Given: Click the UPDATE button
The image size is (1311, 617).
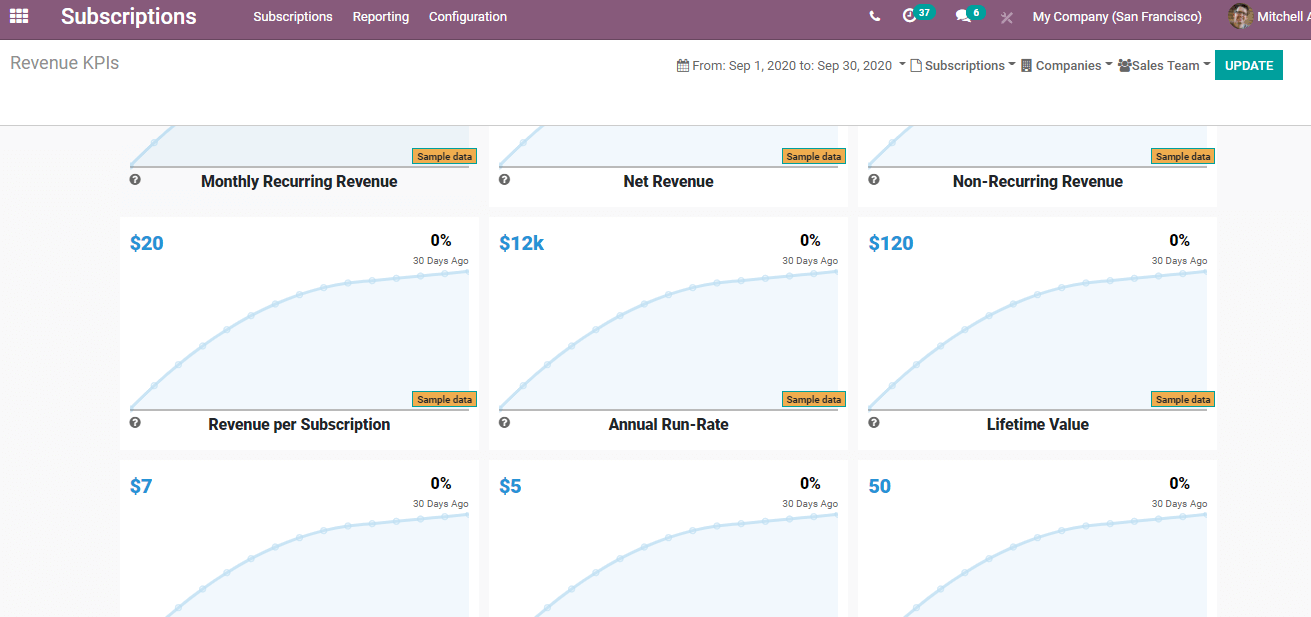Looking at the screenshot, I should pyautogui.click(x=1249, y=65).
